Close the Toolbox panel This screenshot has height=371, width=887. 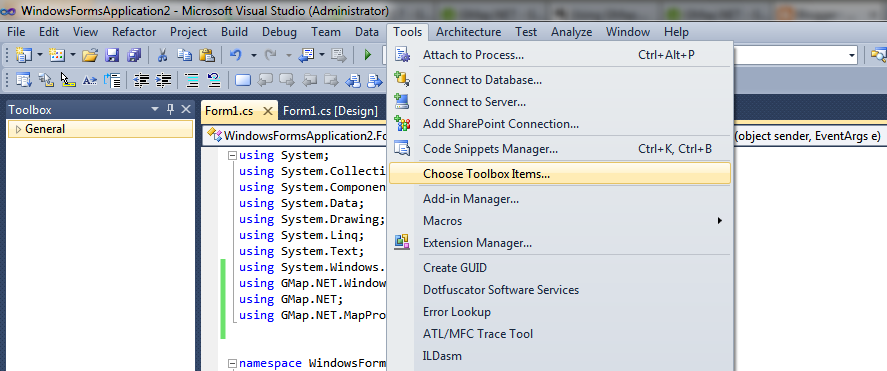(186, 110)
